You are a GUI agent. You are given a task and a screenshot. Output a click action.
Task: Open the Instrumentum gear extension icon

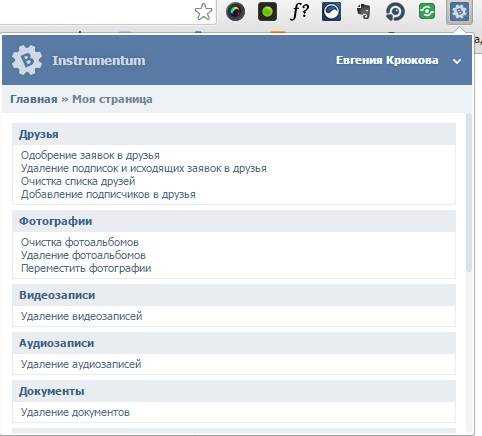[459, 12]
